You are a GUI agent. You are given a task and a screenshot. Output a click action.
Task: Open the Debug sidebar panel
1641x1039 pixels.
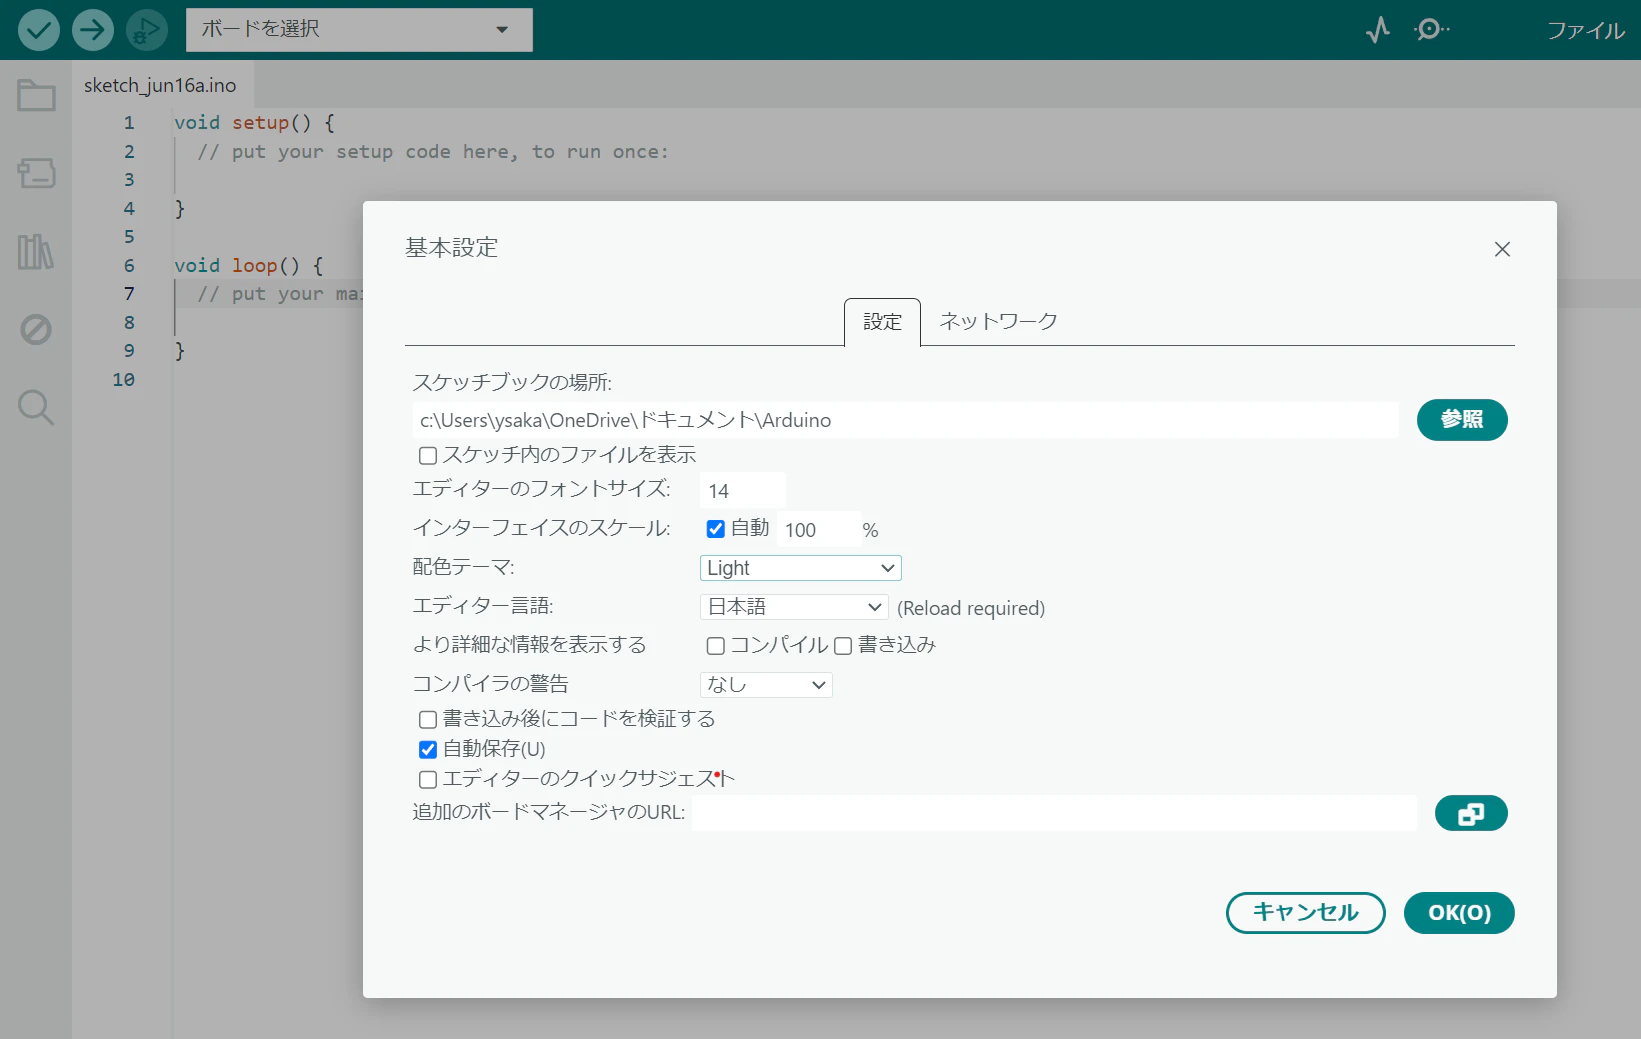36,329
